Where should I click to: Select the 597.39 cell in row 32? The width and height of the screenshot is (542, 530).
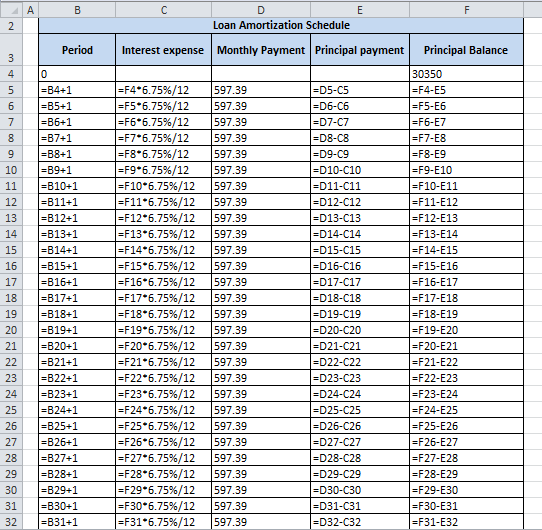[261, 522]
